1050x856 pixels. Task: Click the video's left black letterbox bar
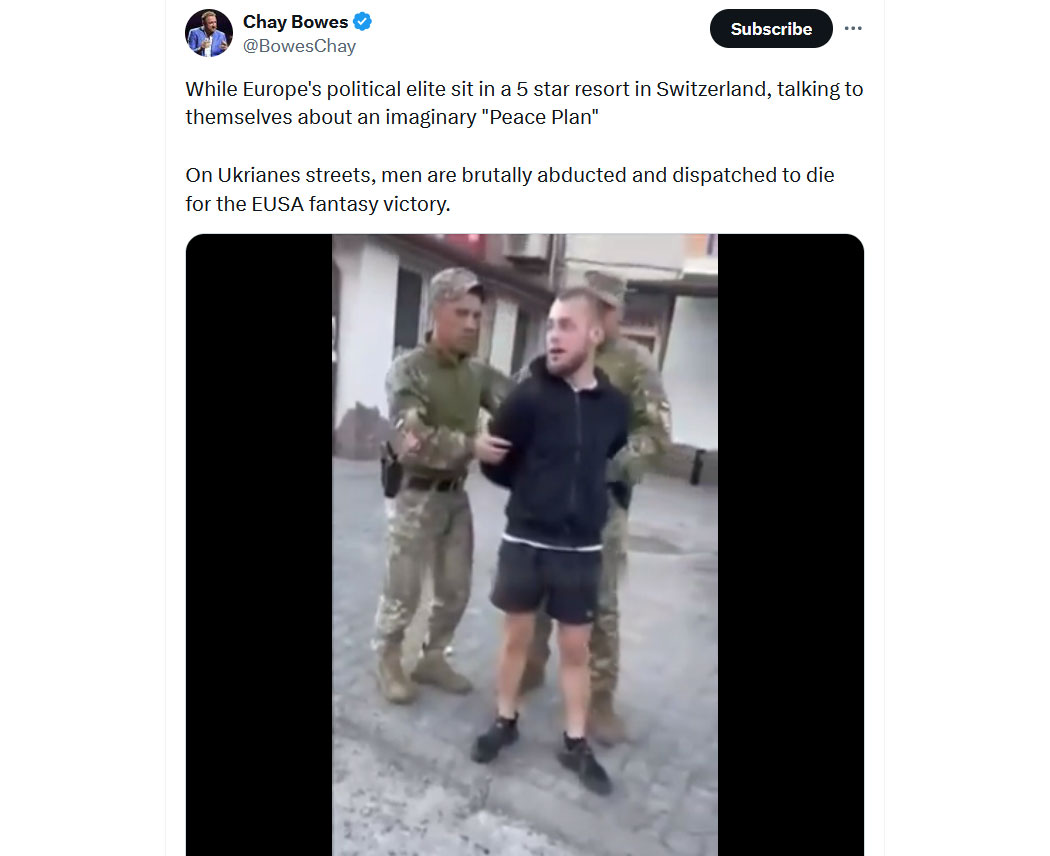[x=259, y=545]
